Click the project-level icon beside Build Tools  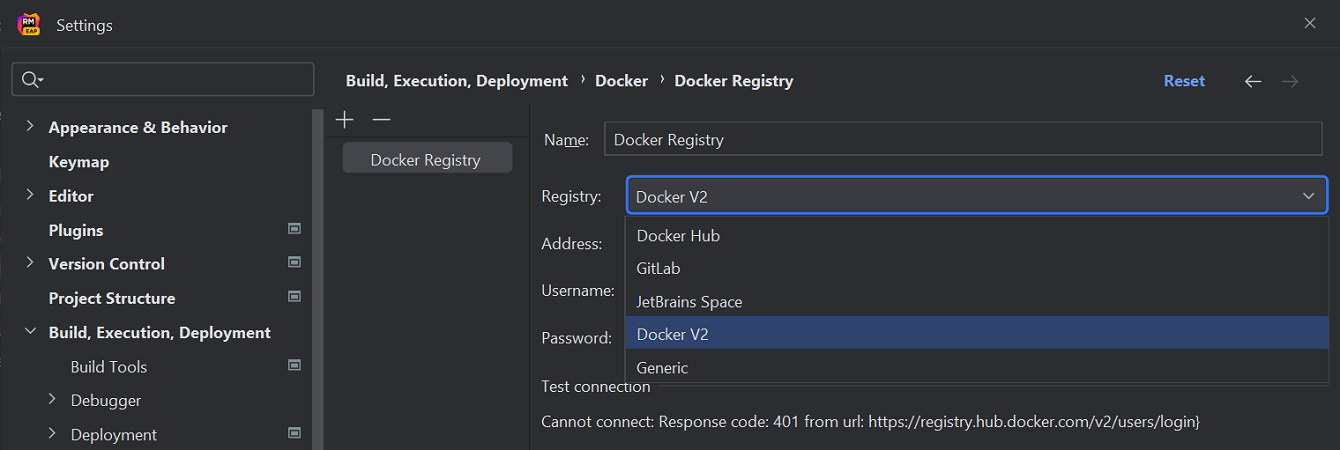tap(294, 366)
